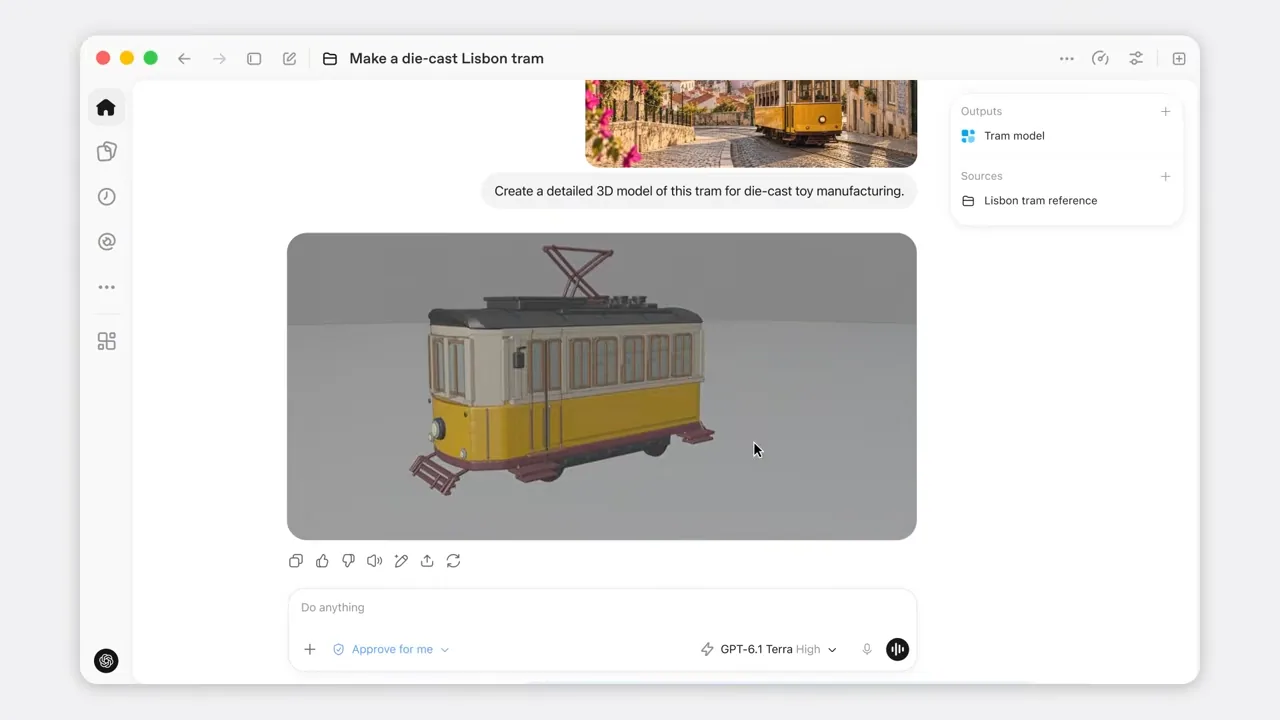Open the speedometer usage icon
Screen dimensions: 1280x720
[1100, 59]
